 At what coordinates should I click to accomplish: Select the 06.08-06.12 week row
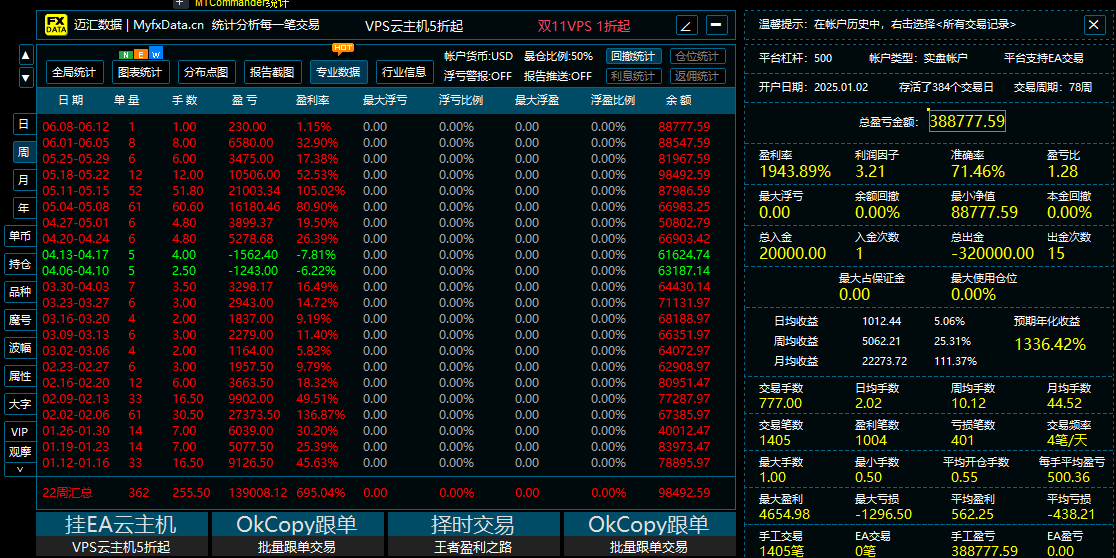385,127
